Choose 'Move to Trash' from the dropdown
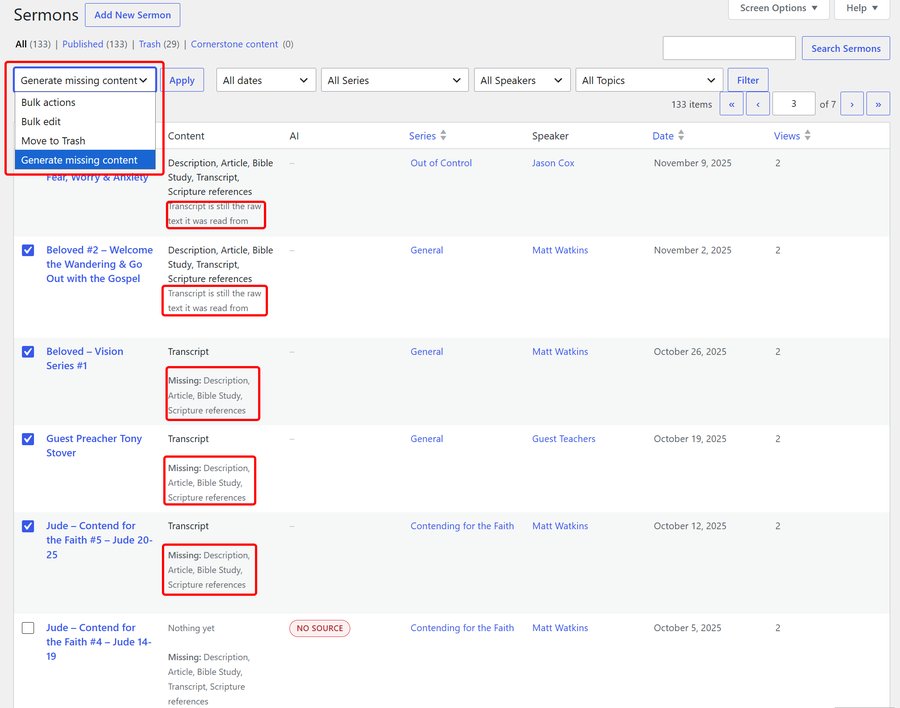The width and height of the screenshot is (900, 708). point(85,141)
